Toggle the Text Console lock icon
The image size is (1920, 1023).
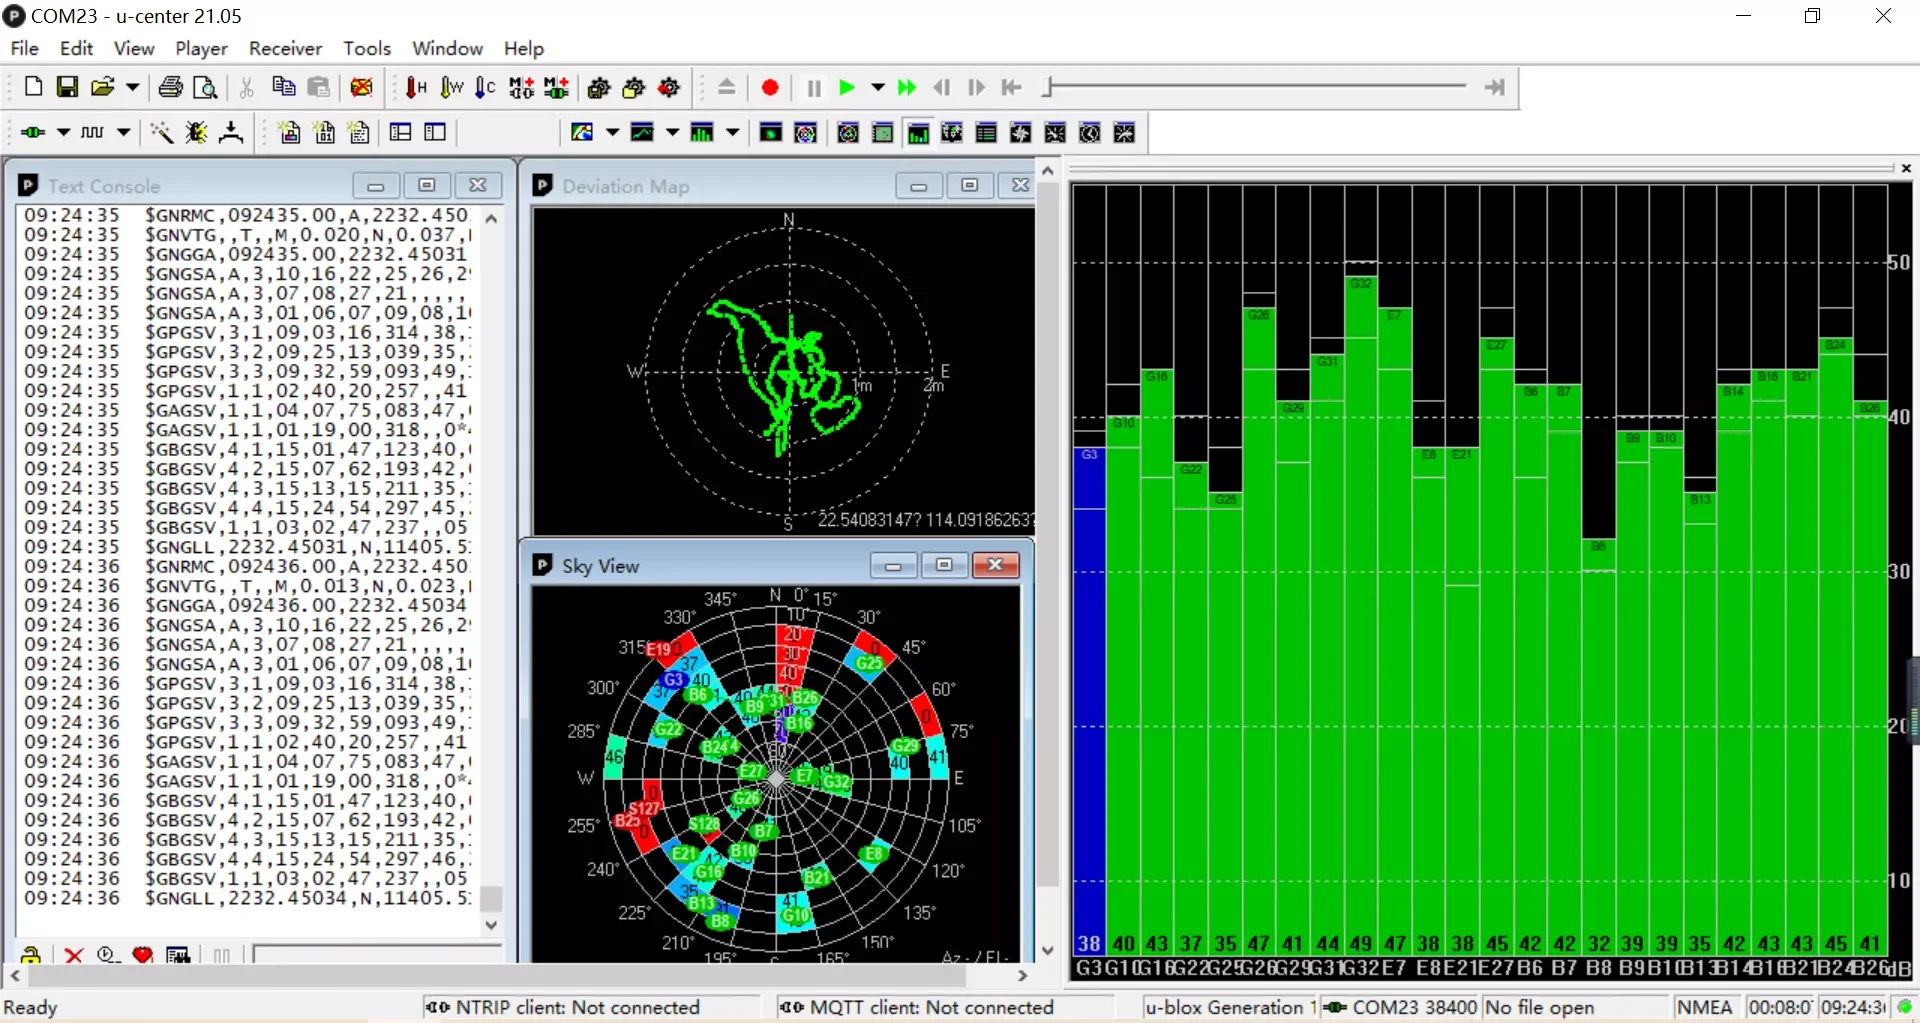(x=31, y=955)
